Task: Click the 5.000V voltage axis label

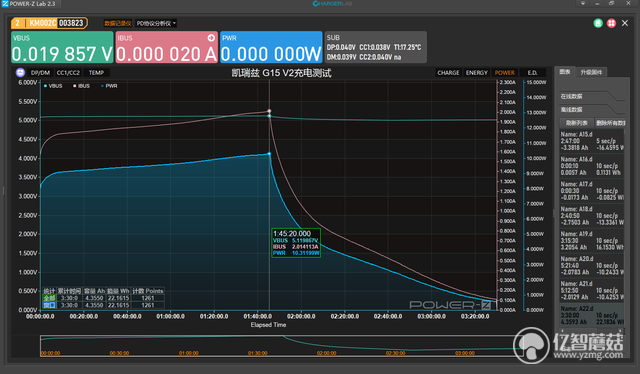Action: point(28,120)
